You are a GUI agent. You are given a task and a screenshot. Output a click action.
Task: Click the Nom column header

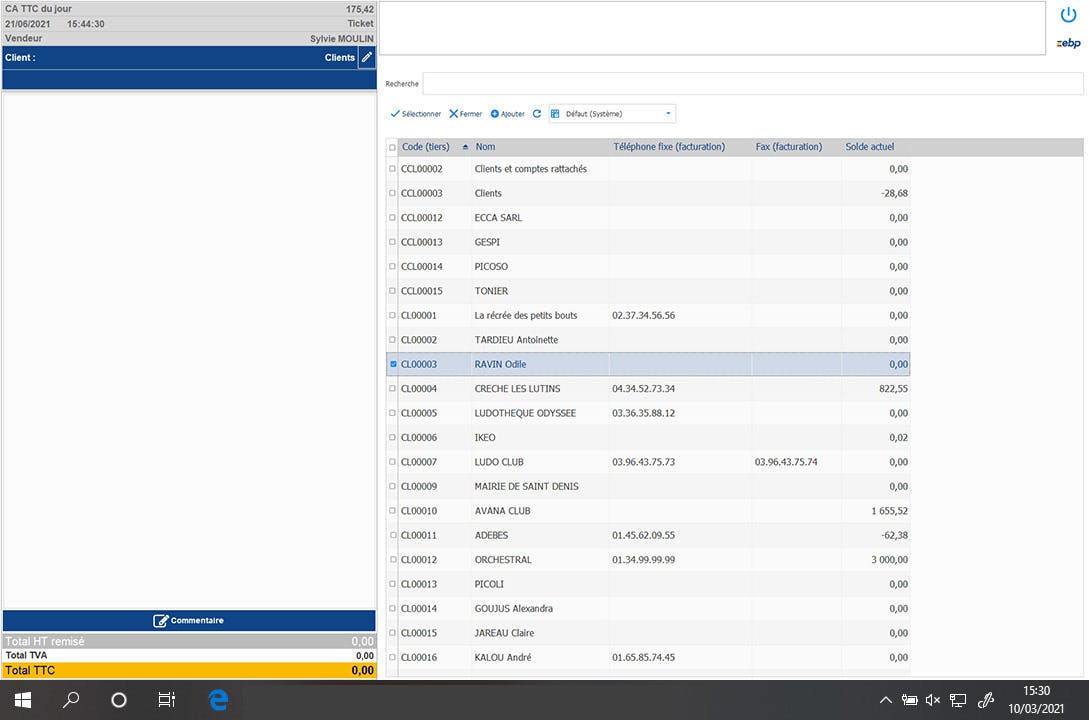coord(485,146)
